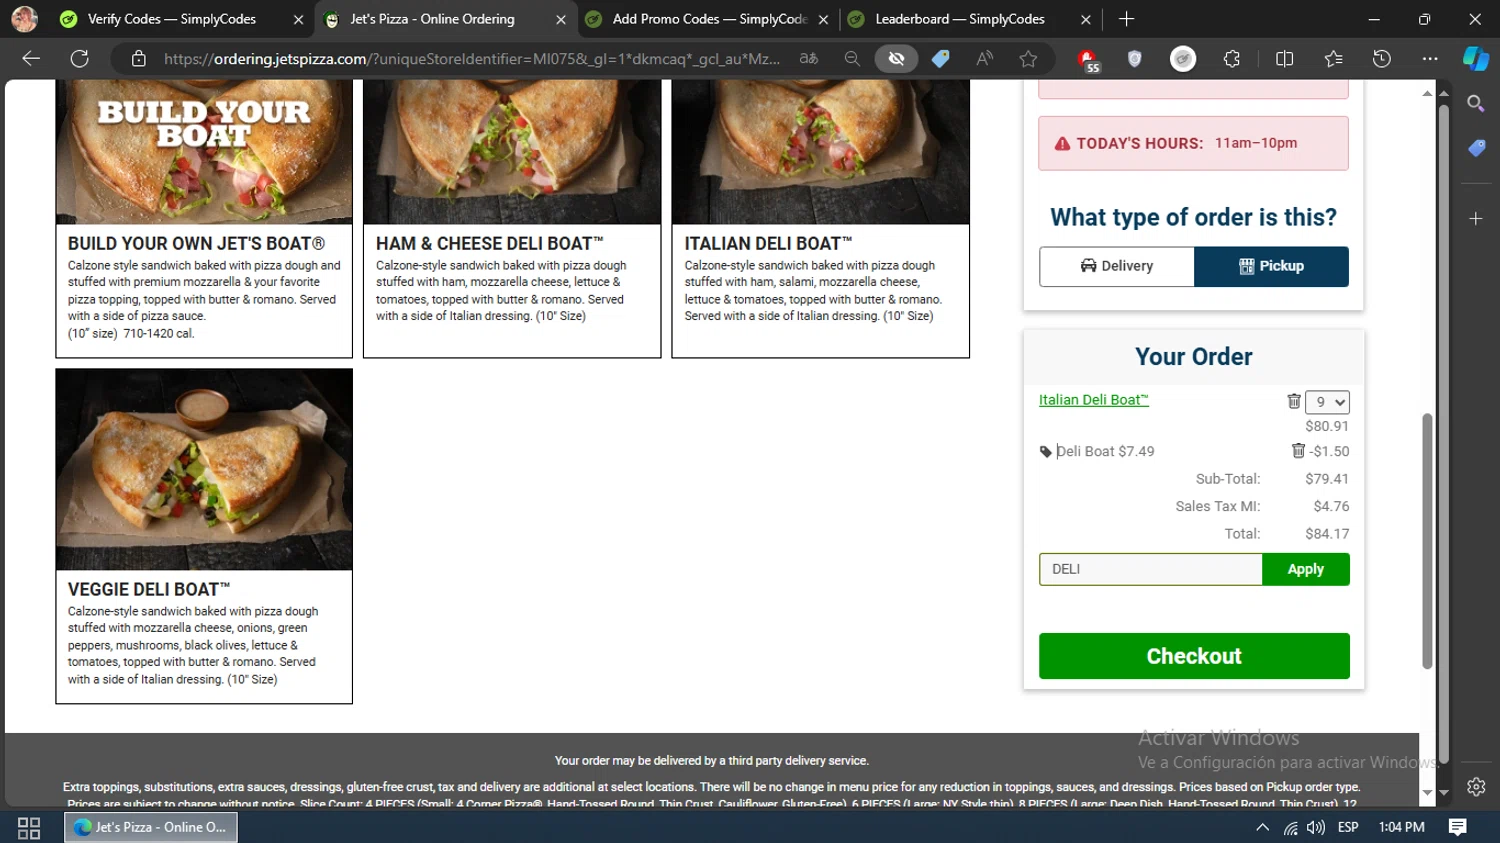This screenshot has height=843, width=1500.
Task: Click the green Checkout button
Action: tap(1194, 656)
